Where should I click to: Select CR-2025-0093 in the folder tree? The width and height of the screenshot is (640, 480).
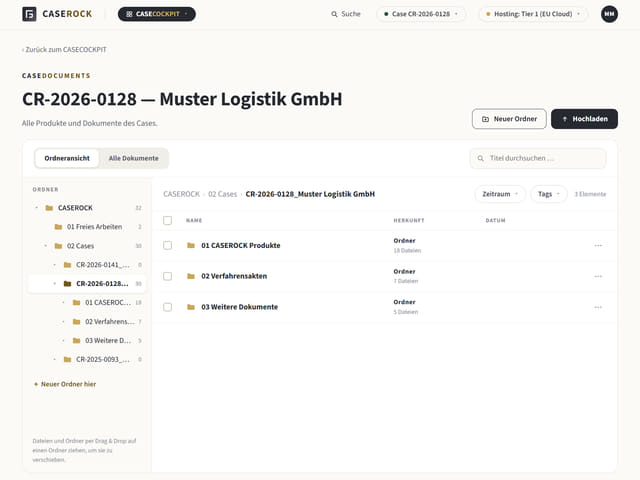coord(102,359)
